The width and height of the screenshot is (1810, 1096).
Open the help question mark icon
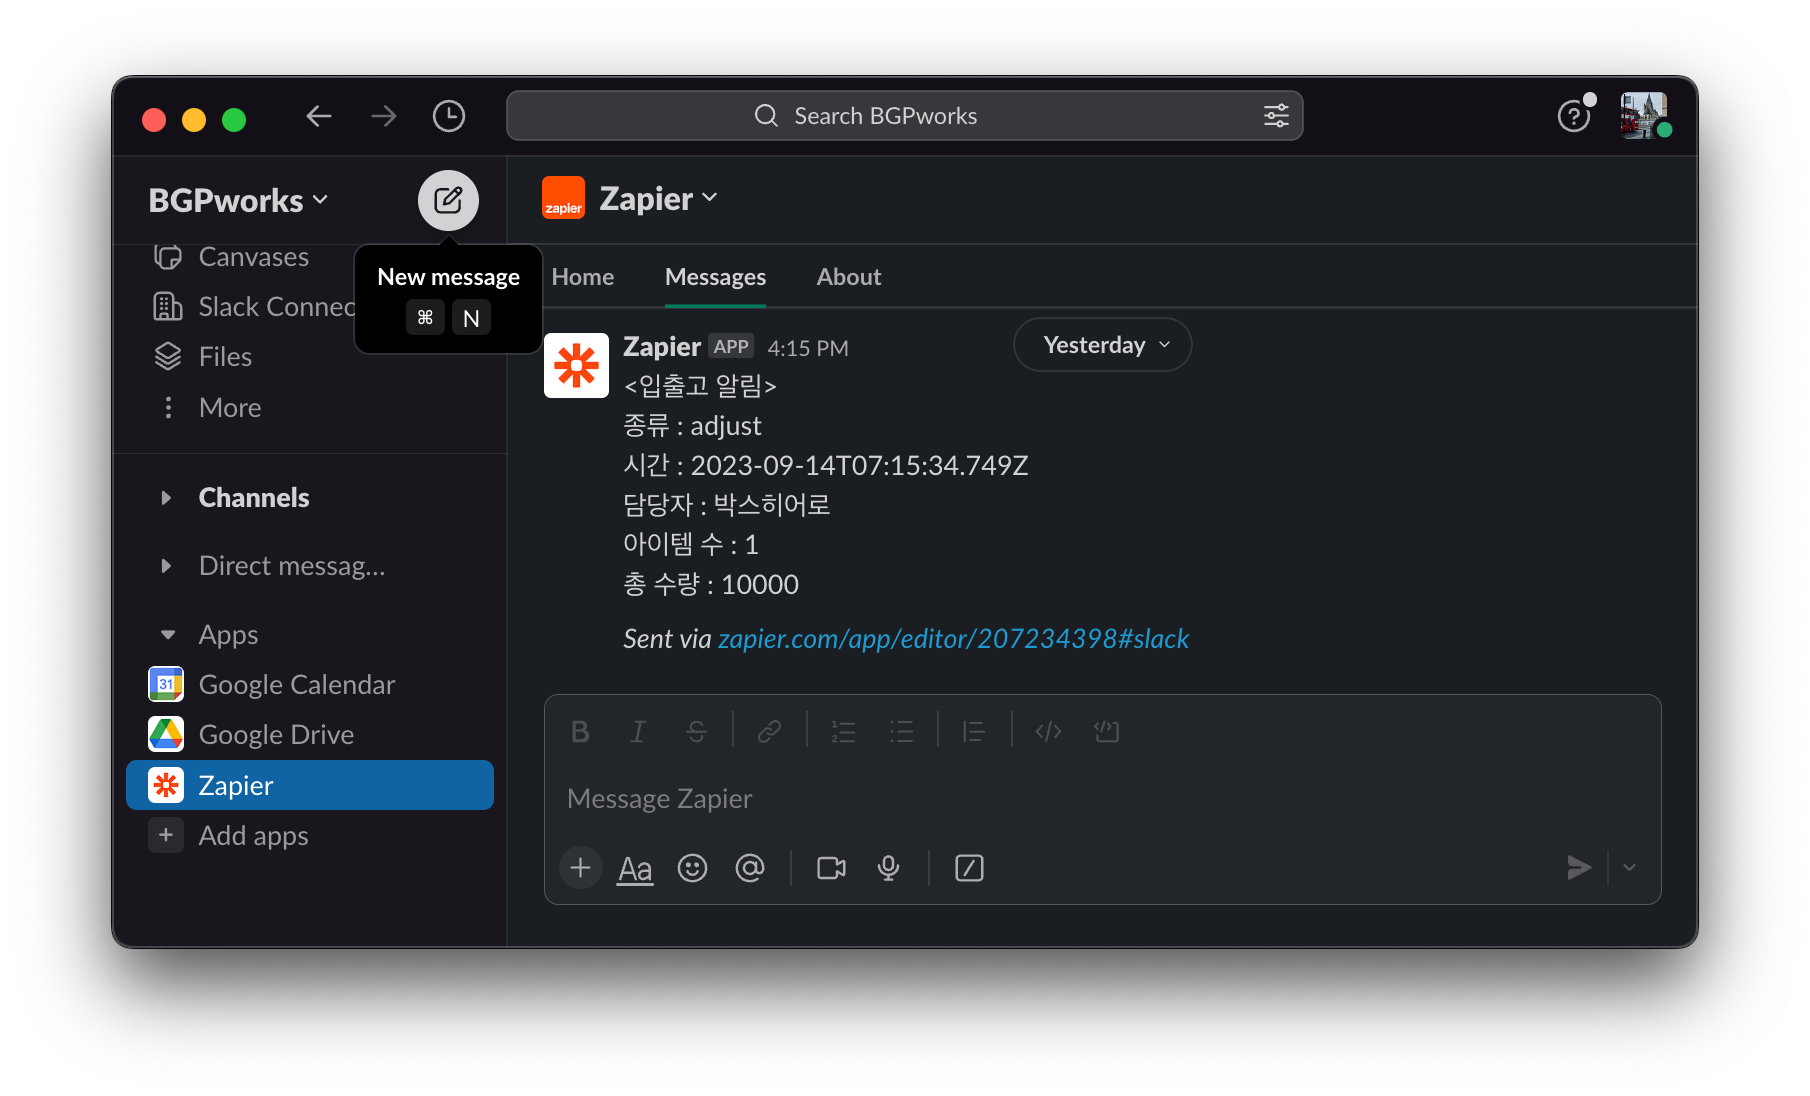click(1574, 116)
